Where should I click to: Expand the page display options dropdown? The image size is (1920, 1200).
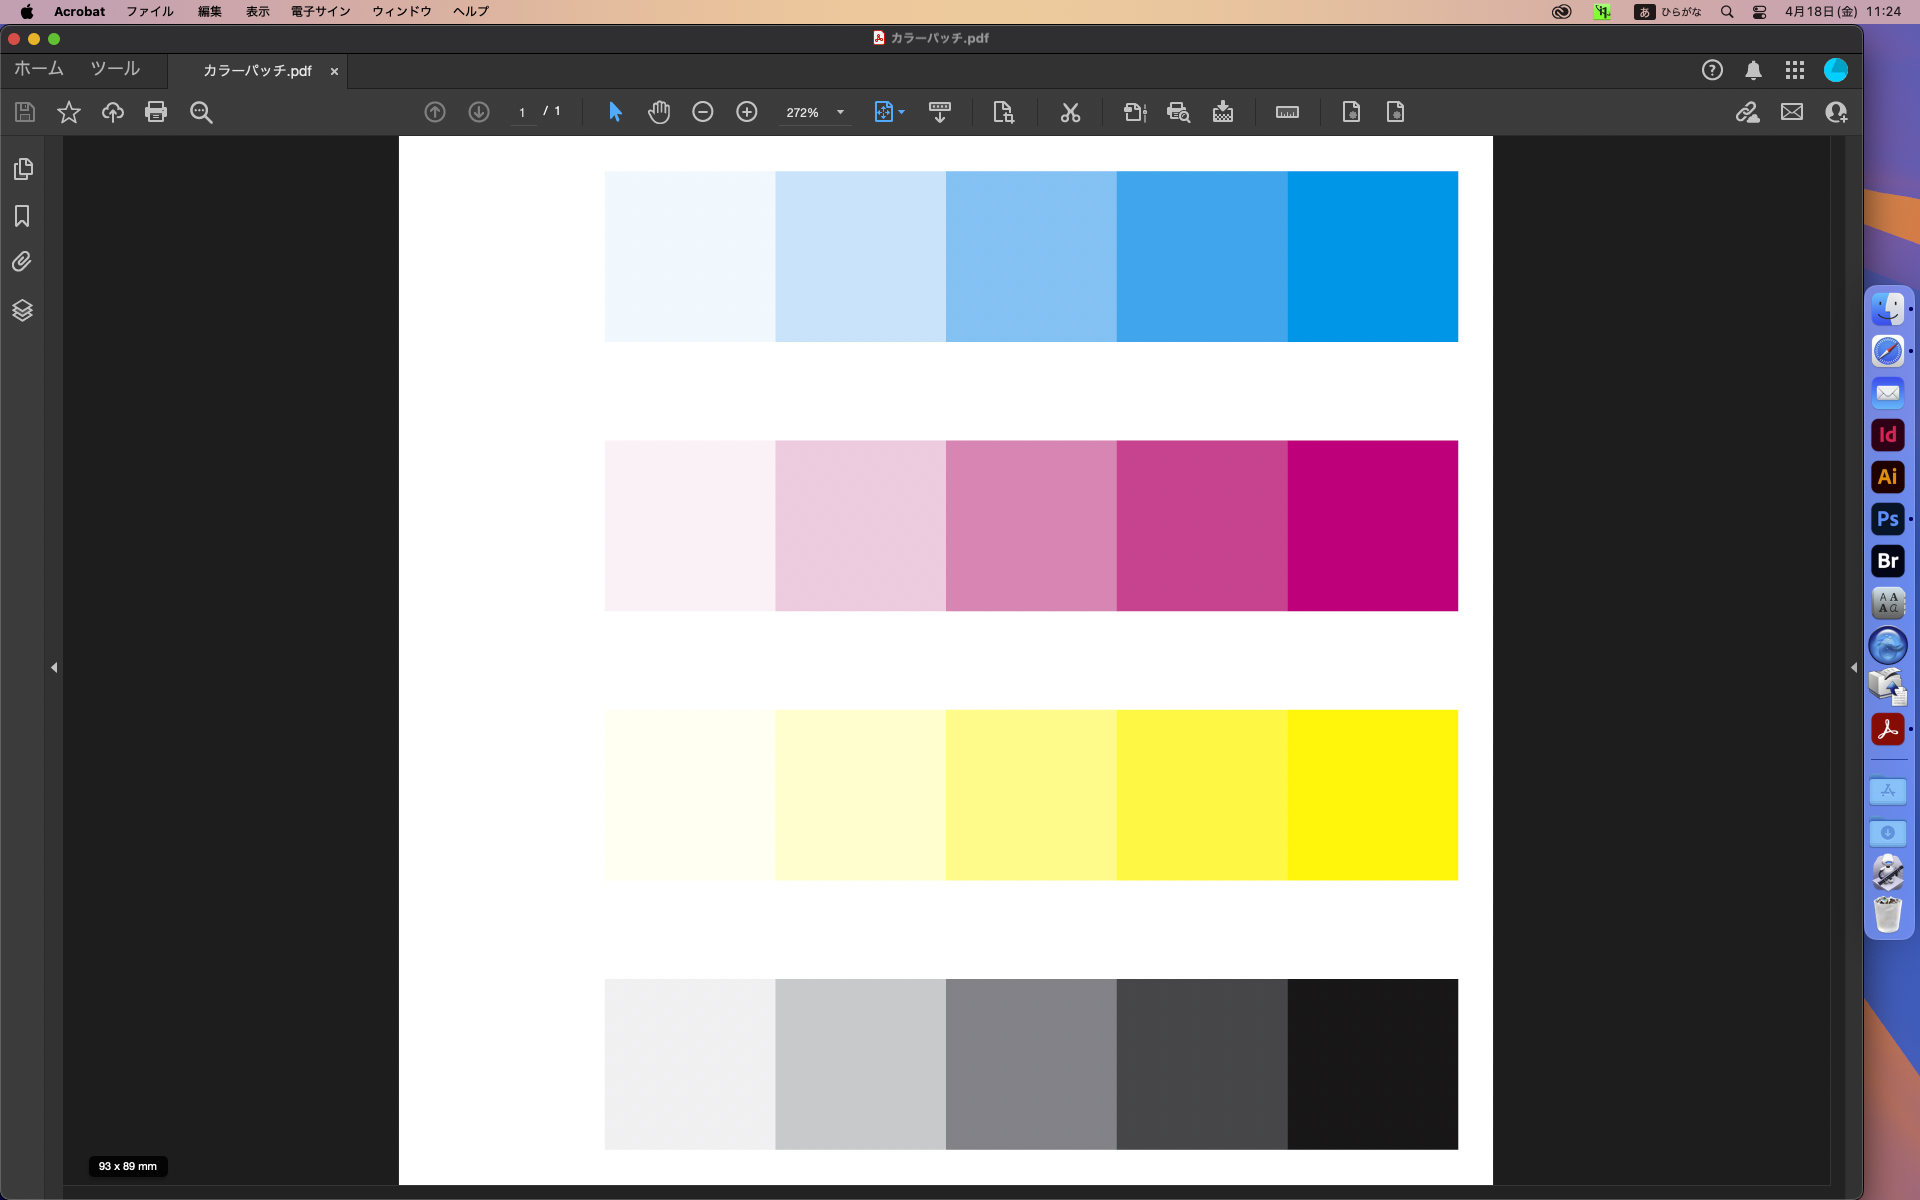(890, 112)
